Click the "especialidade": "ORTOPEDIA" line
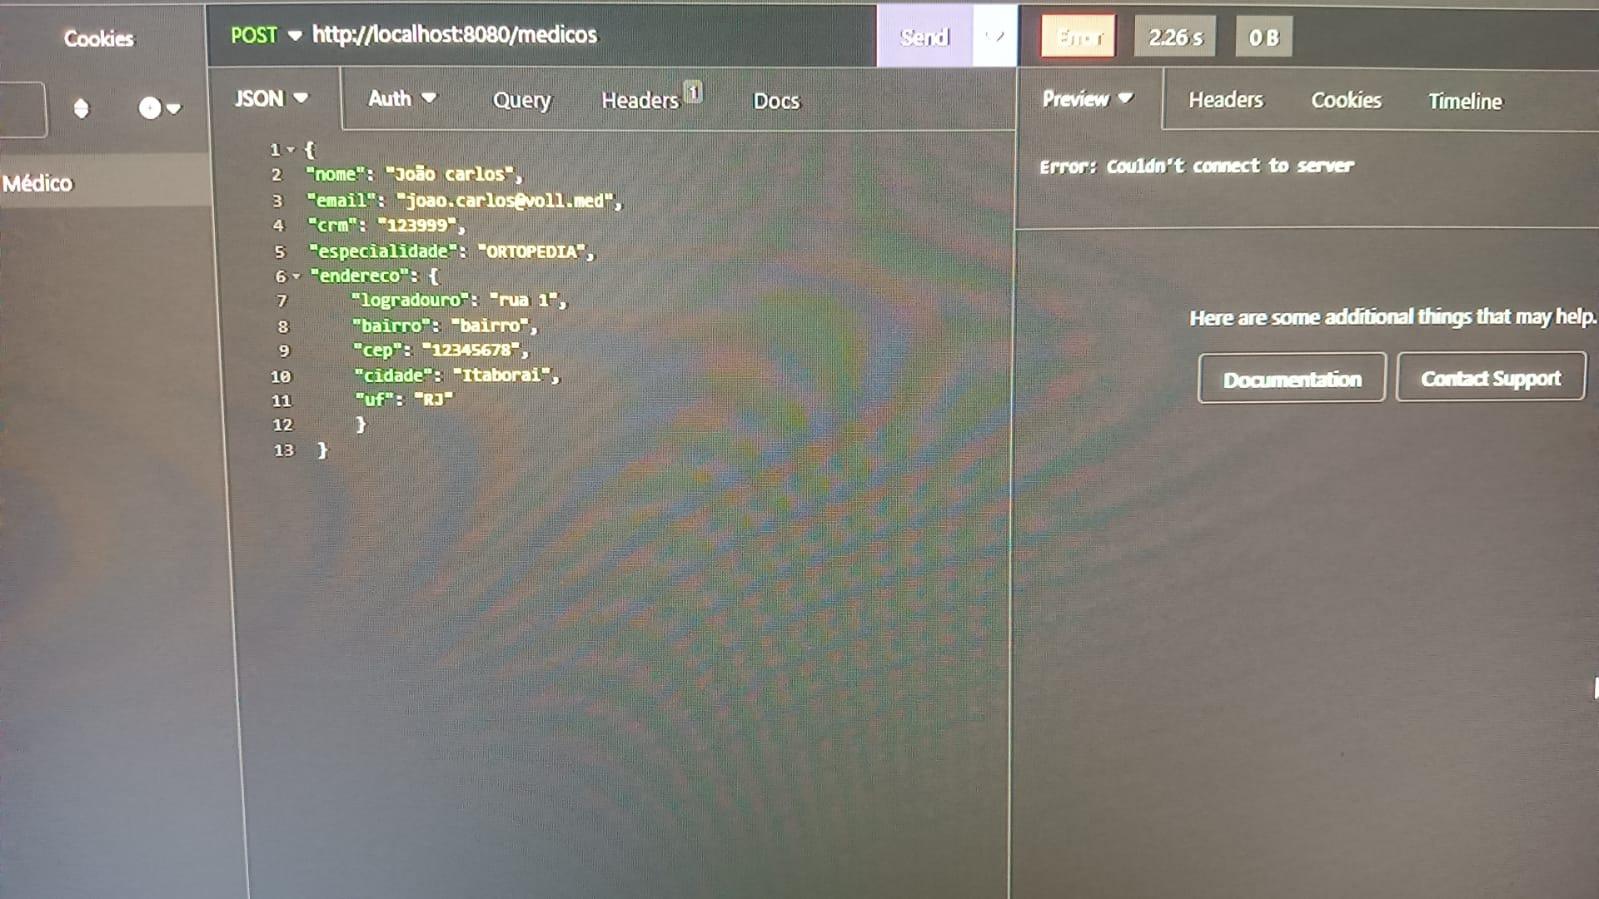The height and width of the screenshot is (899, 1599). pos(451,251)
